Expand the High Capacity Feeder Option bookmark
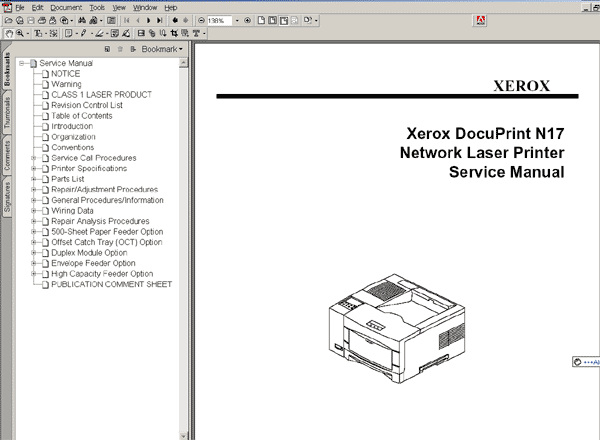 coord(34,274)
